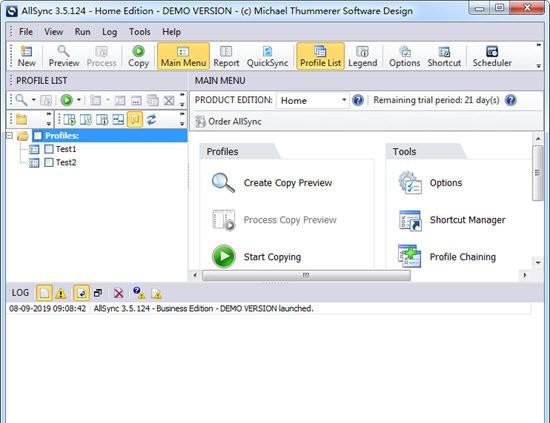
Task: Click the refresh arrows icon in profile toolbar
Action: (x=152, y=120)
